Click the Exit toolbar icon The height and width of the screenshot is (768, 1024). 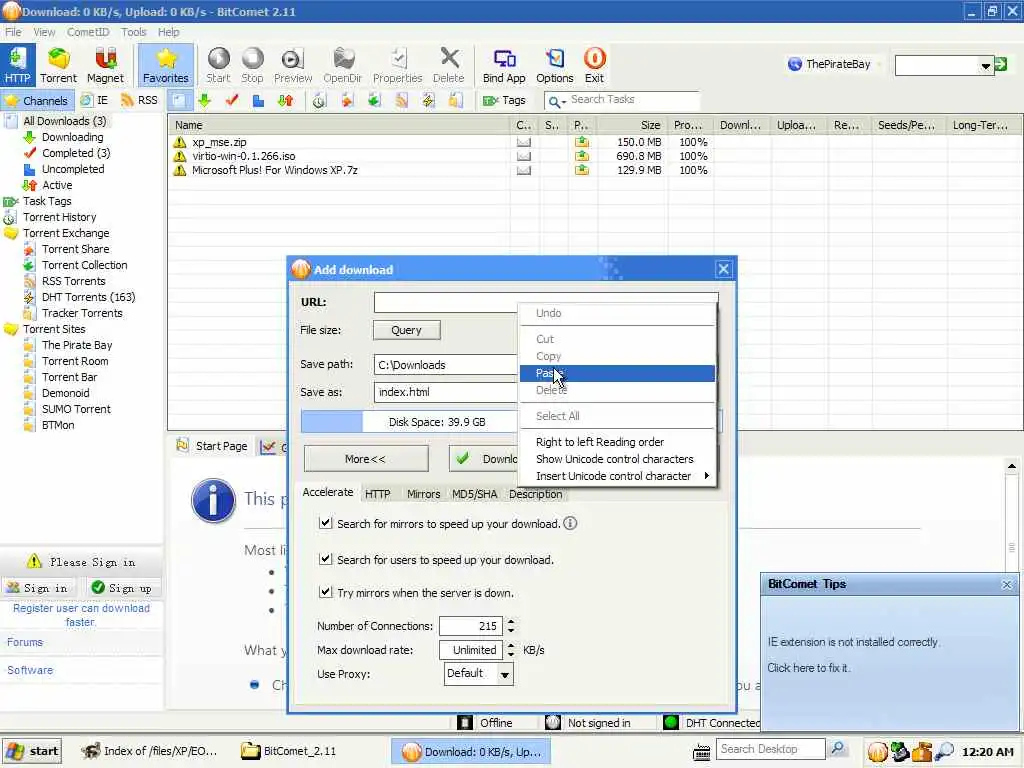tap(594, 65)
